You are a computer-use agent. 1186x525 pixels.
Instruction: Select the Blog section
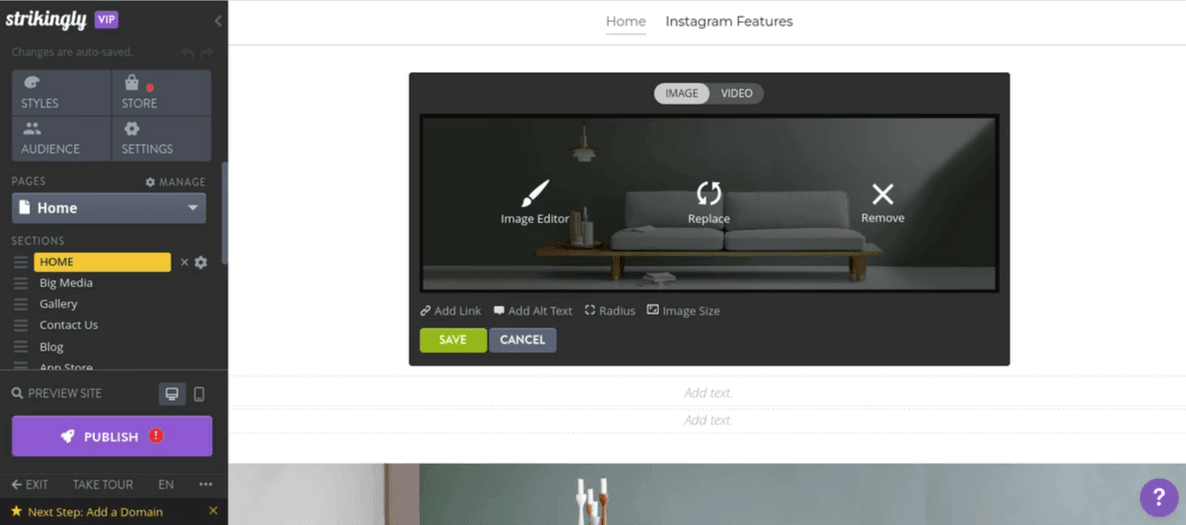(x=51, y=347)
